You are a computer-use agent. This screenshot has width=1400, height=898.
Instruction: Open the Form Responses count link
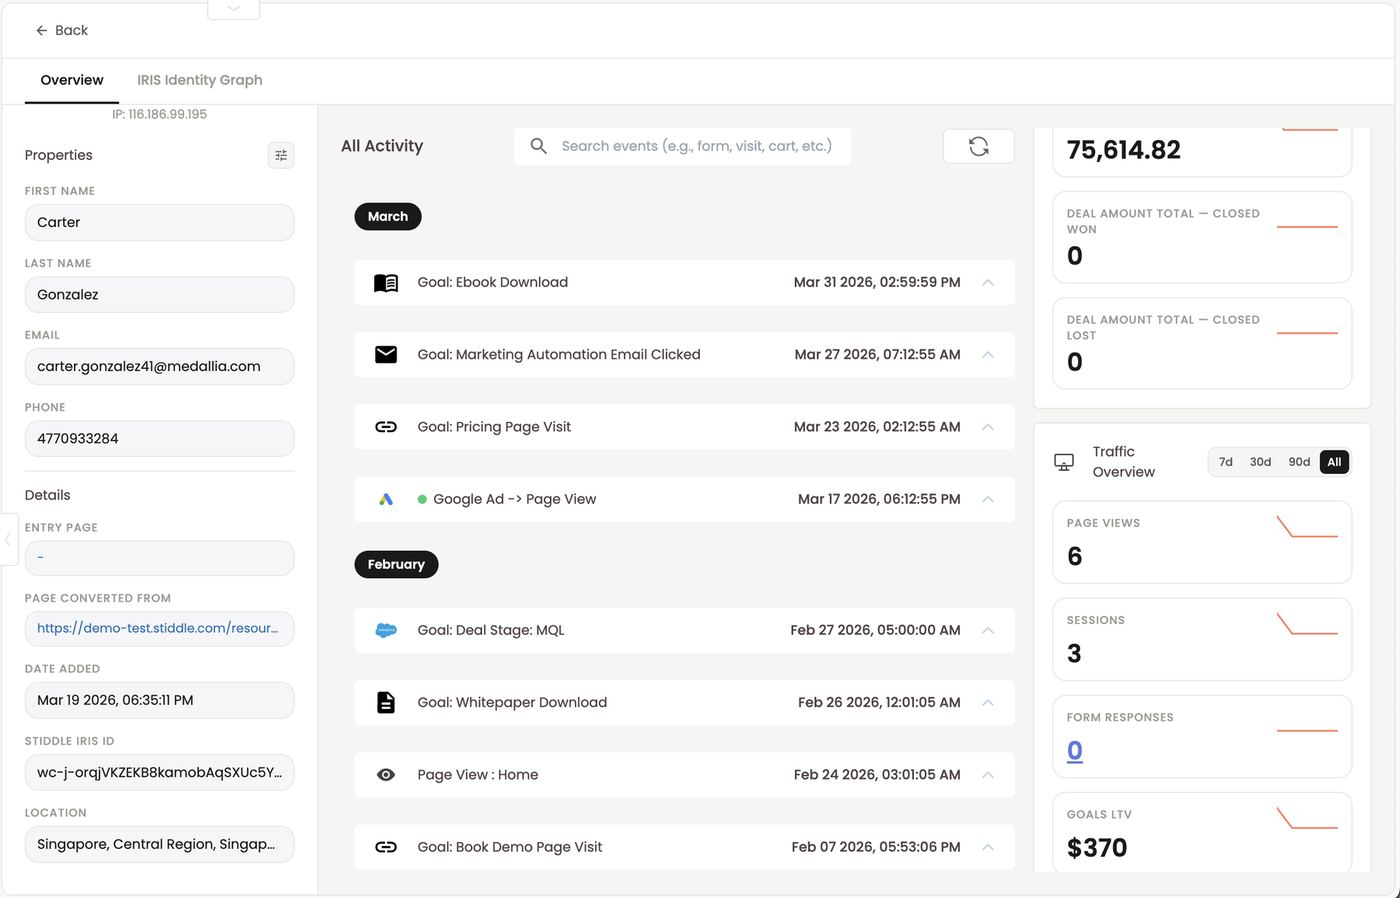pyautogui.click(x=1075, y=750)
